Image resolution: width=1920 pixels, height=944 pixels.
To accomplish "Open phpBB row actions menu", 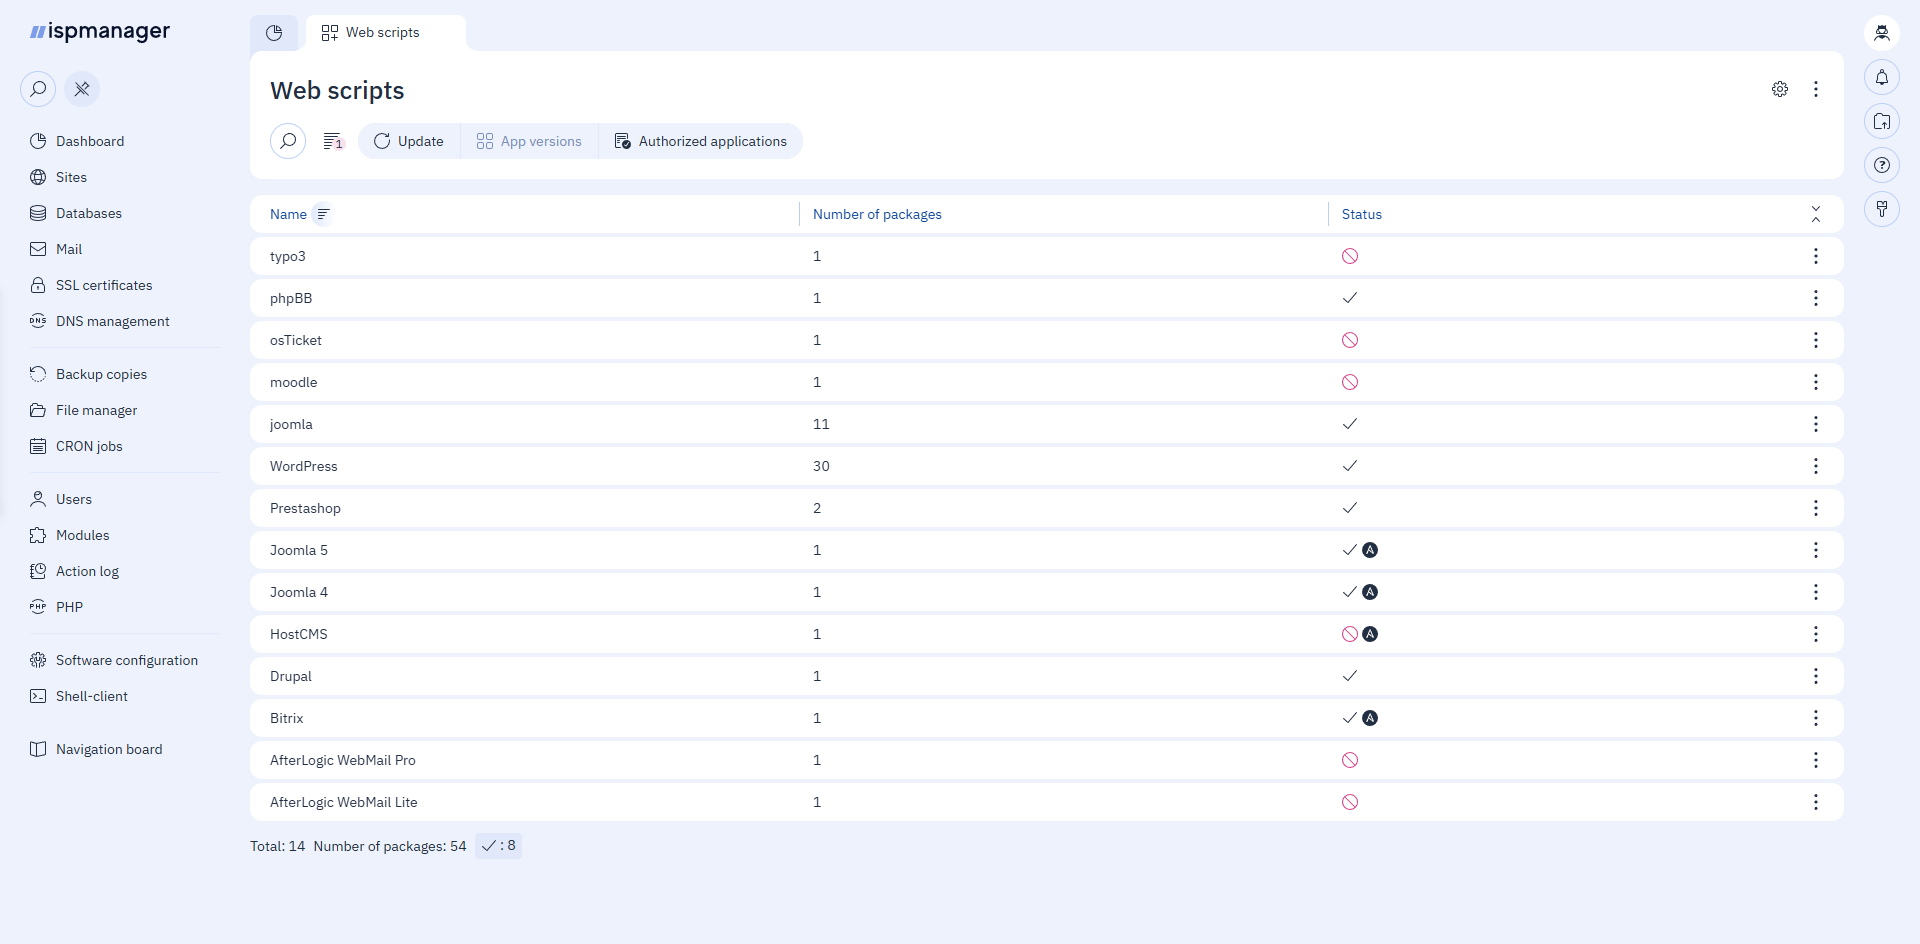I will (x=1816, y=298).
